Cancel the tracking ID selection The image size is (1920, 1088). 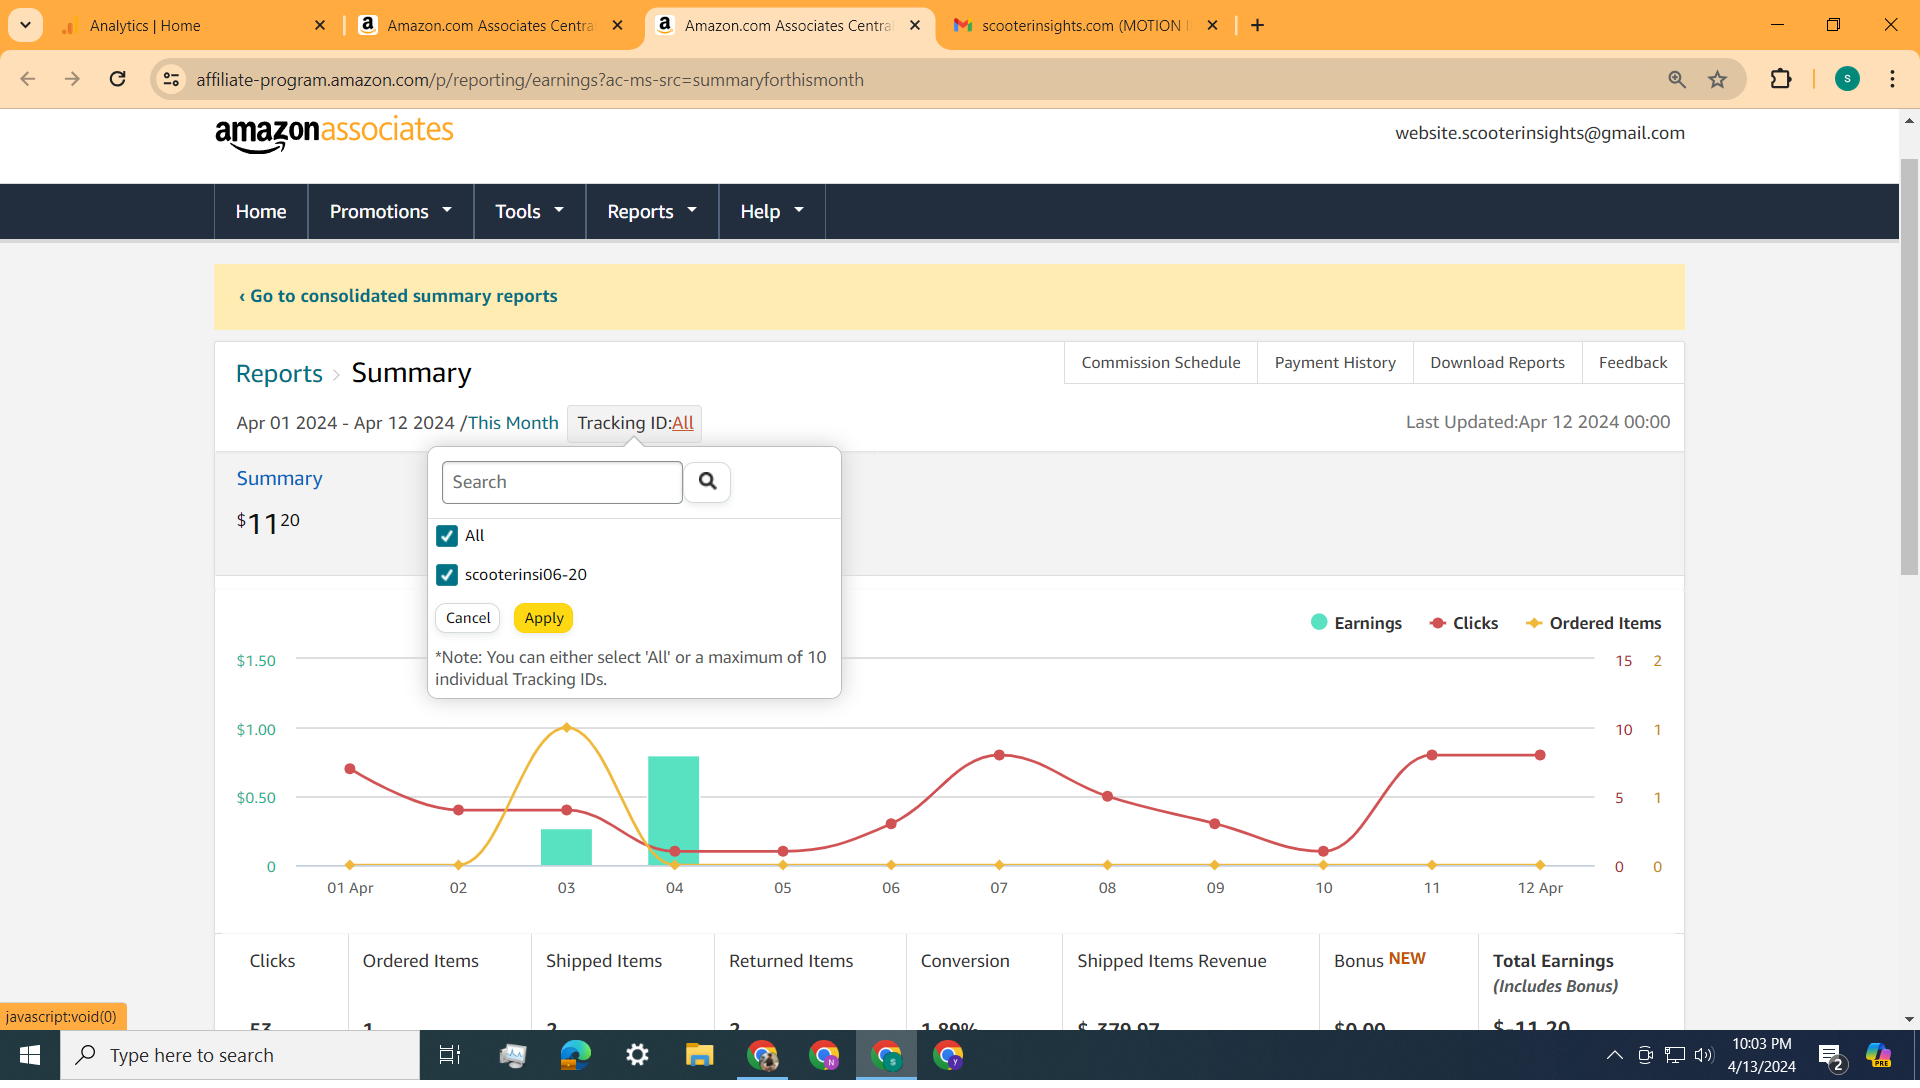(x=468, y=618)
